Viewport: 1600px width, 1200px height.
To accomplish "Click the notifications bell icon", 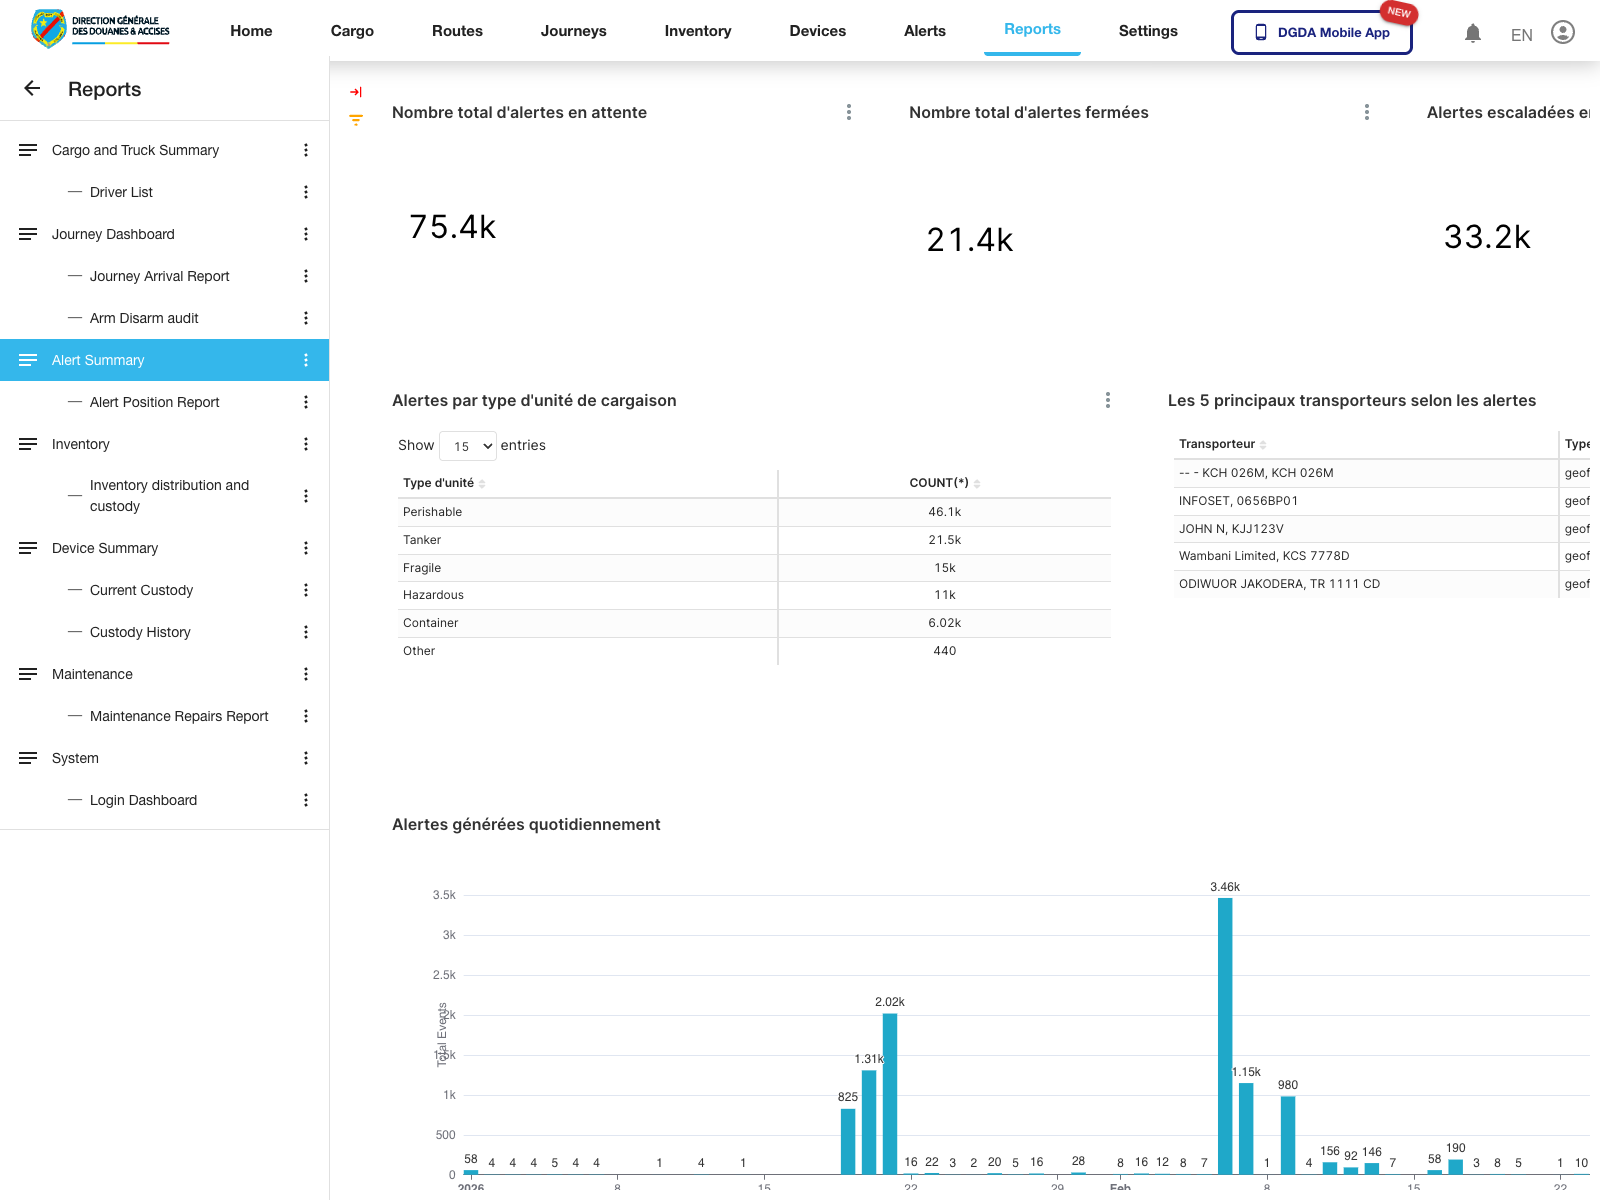I will pos(1472,33).
